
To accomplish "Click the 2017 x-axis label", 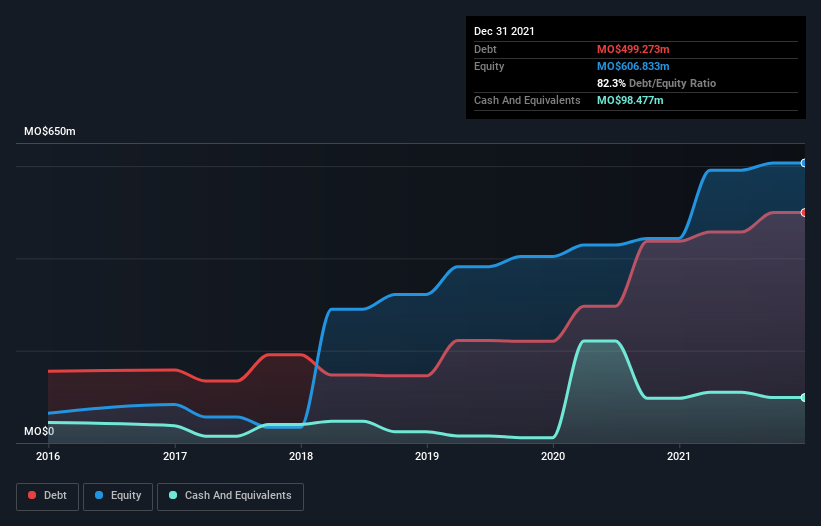I will coord(175,456).
